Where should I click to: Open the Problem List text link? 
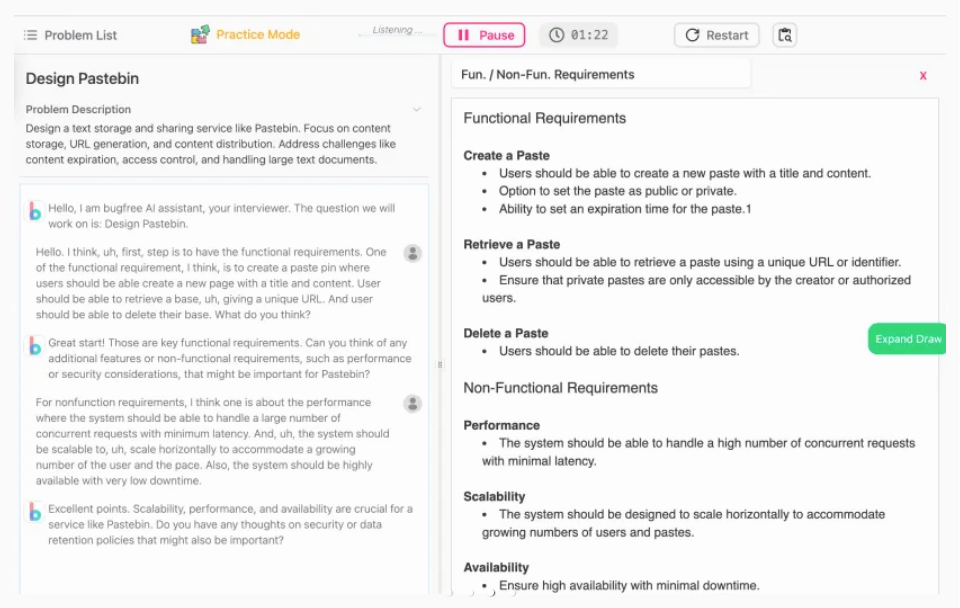pyautogui.click(x=80, y=35)
